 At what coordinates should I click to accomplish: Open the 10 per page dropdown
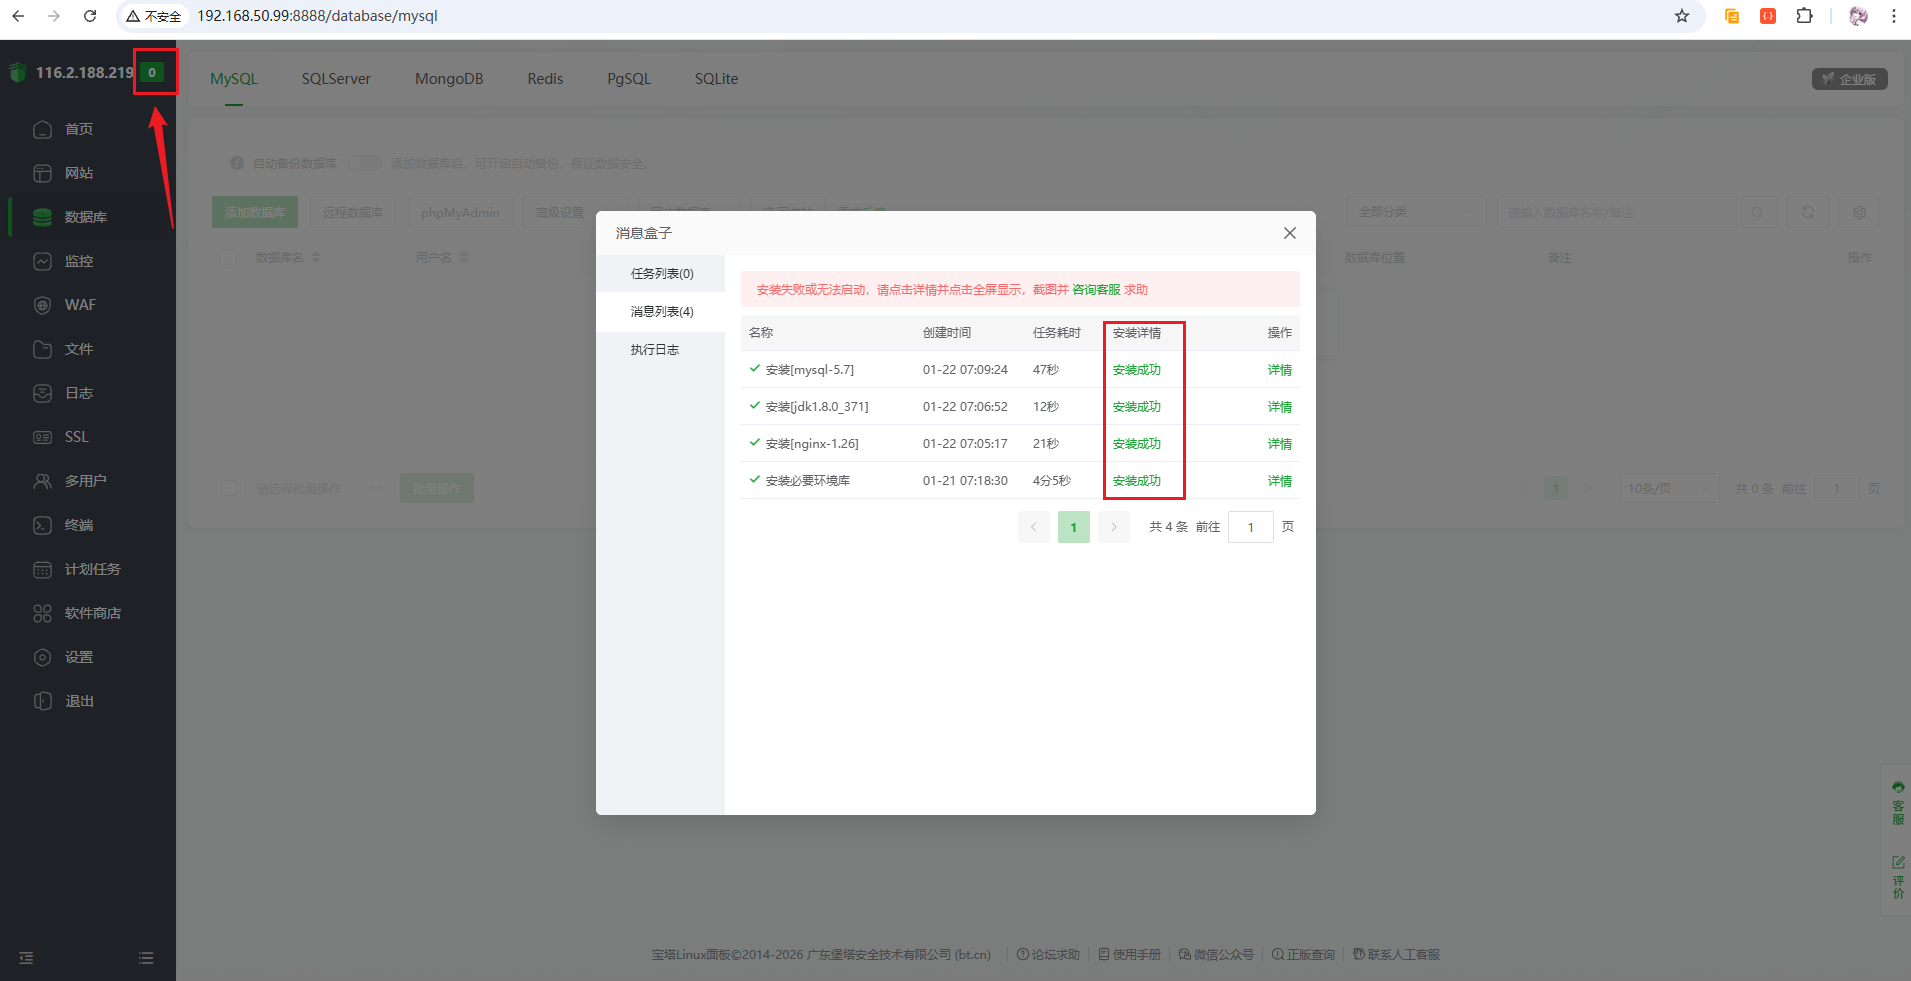pos(1666,488)
